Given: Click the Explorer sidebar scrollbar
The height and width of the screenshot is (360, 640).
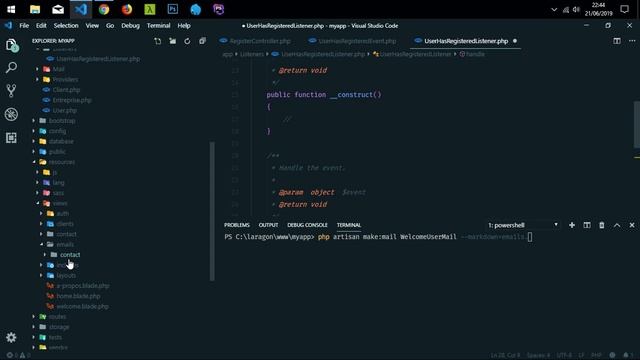Looking at the screenshot, I should pos(212,211).
